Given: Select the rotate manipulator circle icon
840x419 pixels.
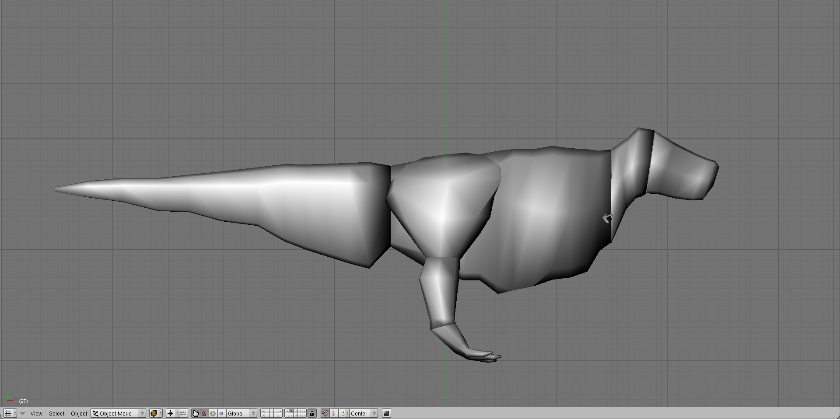Looking at the screenshot, I should coord(213,413).
